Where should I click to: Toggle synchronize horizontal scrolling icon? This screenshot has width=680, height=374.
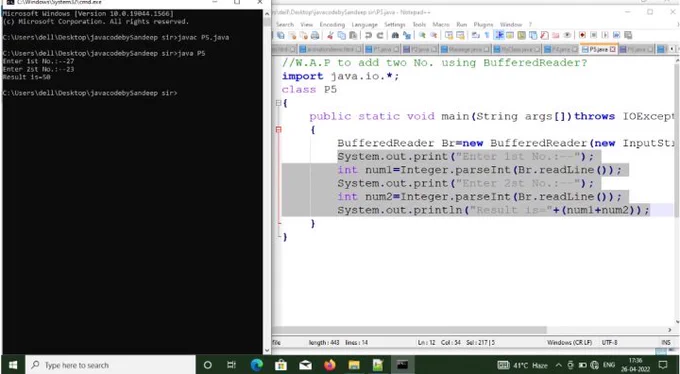coord(460,35)
